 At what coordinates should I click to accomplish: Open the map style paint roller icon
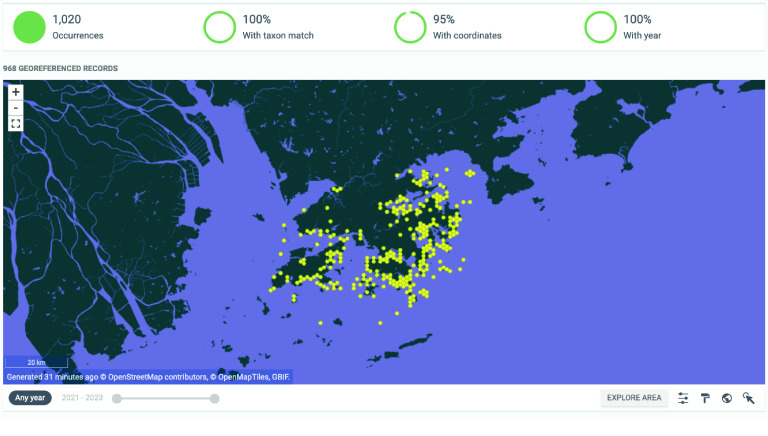pos(705,398)
